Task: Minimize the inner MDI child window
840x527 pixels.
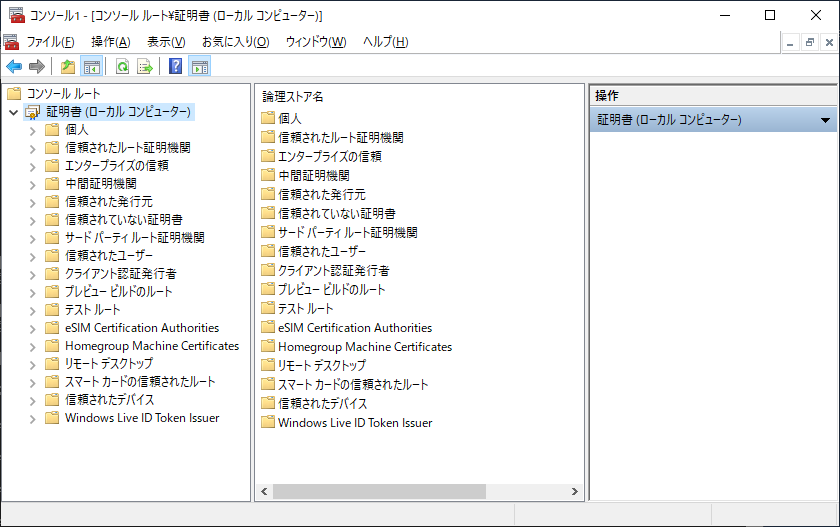Action: 790,42
